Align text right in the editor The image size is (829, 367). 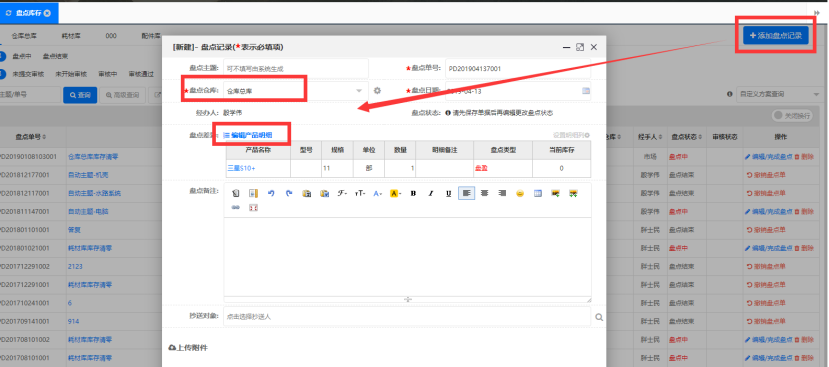pos(502,194)
